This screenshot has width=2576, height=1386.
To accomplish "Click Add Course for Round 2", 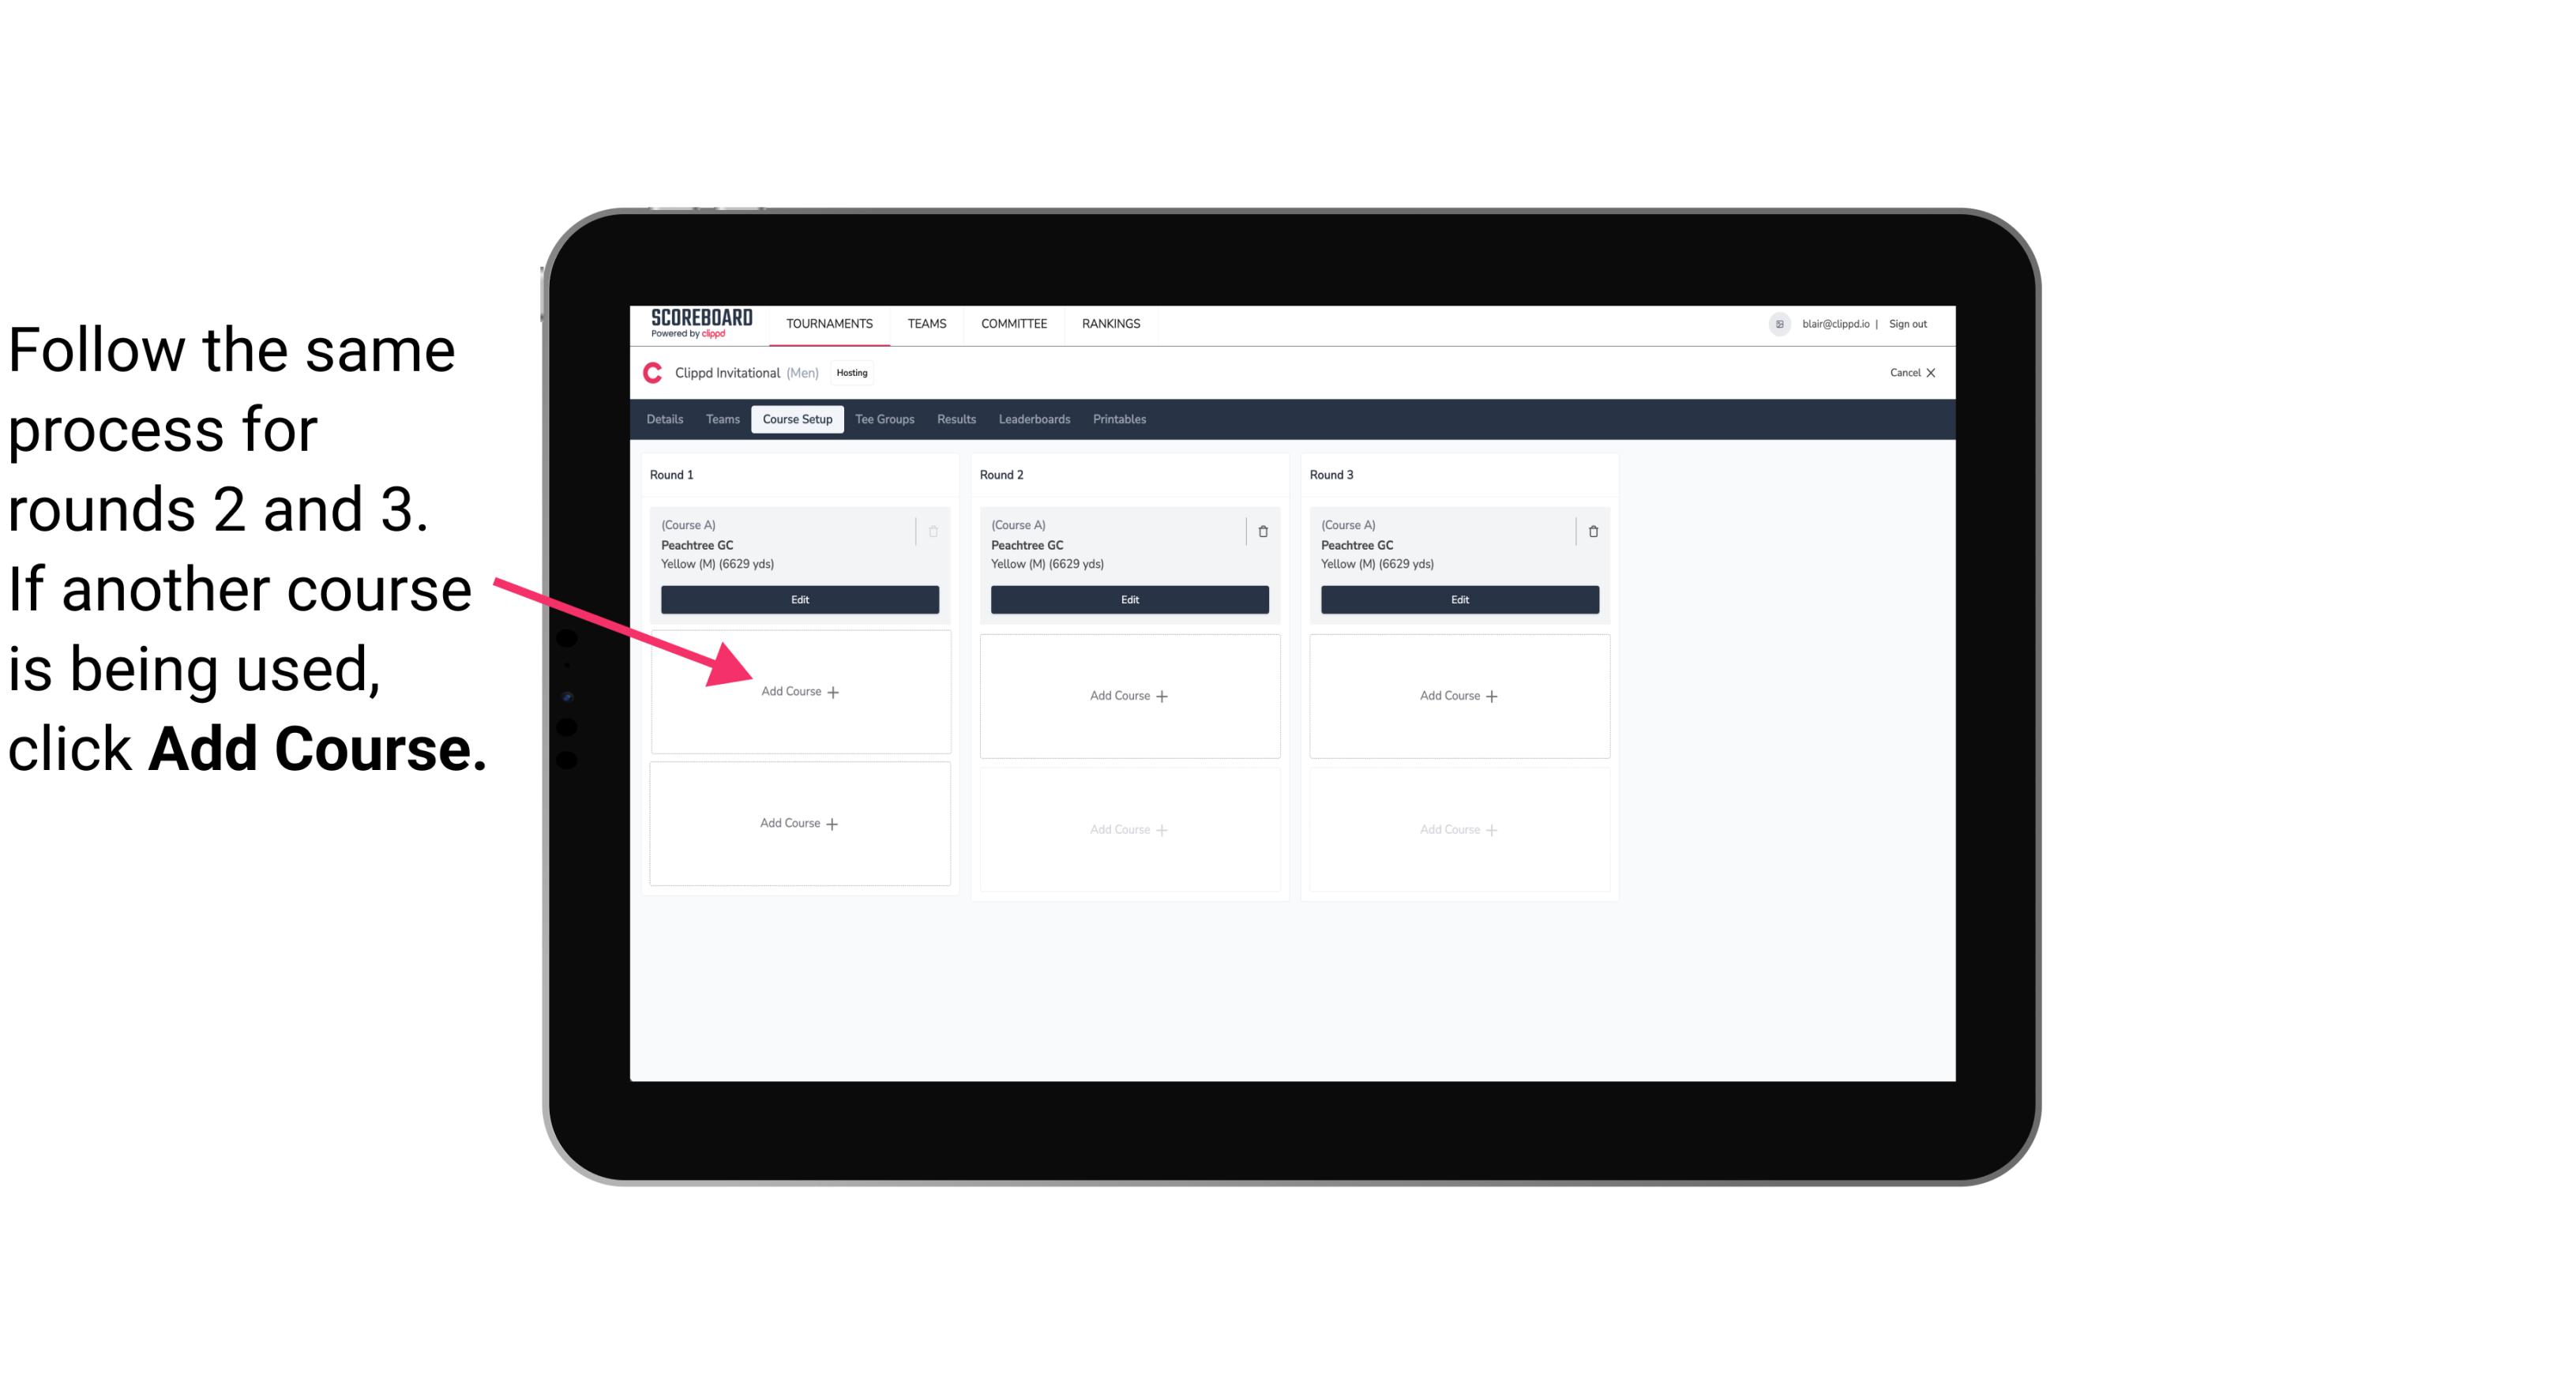I will 1128,695.
